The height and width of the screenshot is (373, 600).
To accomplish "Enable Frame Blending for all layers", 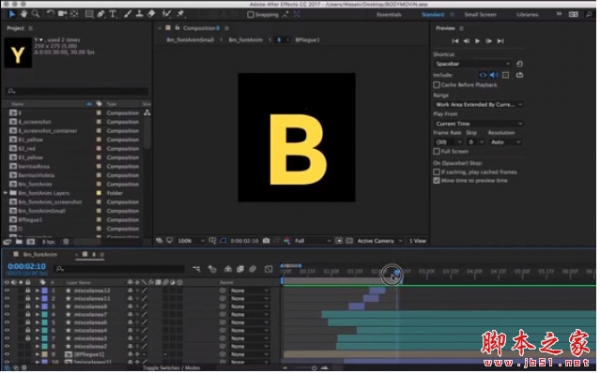I will (240, 270).
